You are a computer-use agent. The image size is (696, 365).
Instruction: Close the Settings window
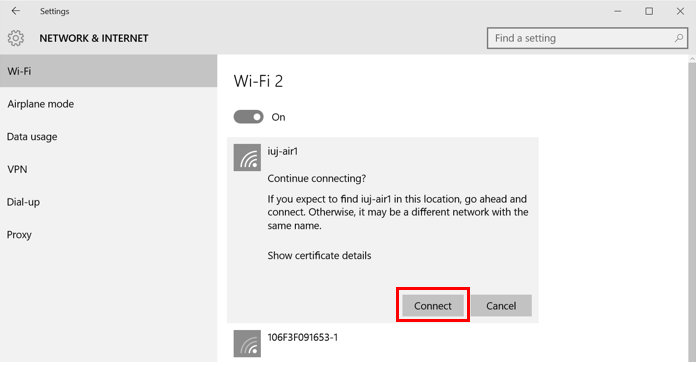[680, 11]
